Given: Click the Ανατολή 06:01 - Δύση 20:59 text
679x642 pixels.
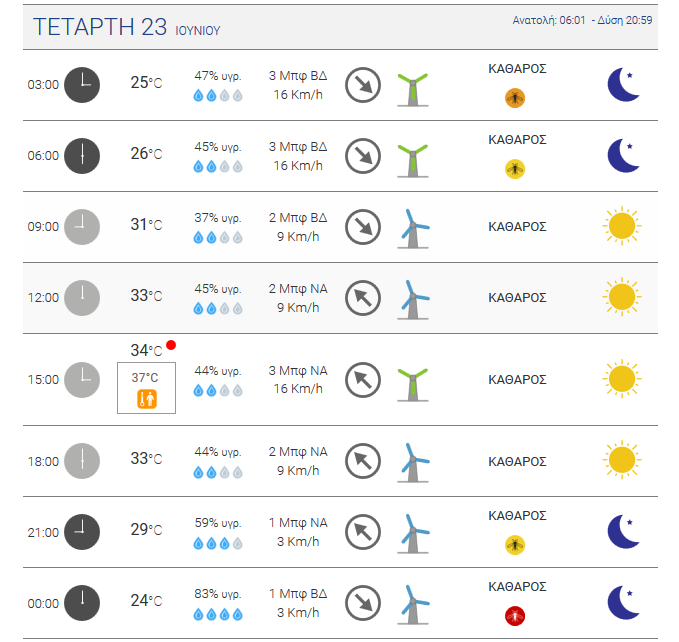Looking at the screenshot, I should click(582, 20).
